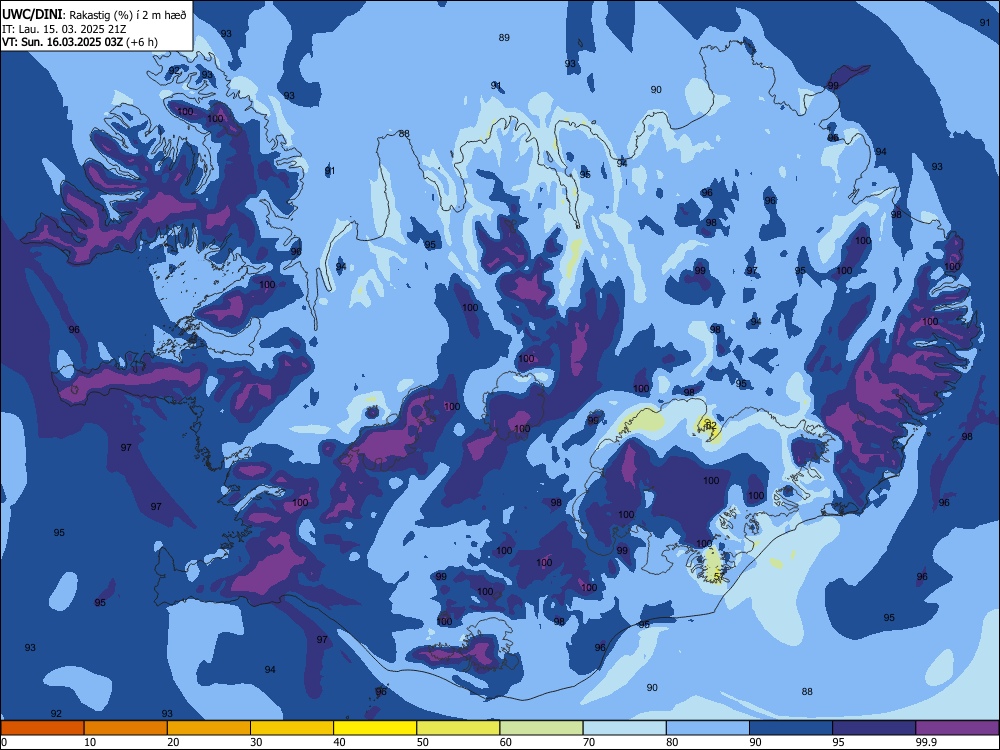Pick the 80–90 light blue legend swatch

[x=708, y=728]
